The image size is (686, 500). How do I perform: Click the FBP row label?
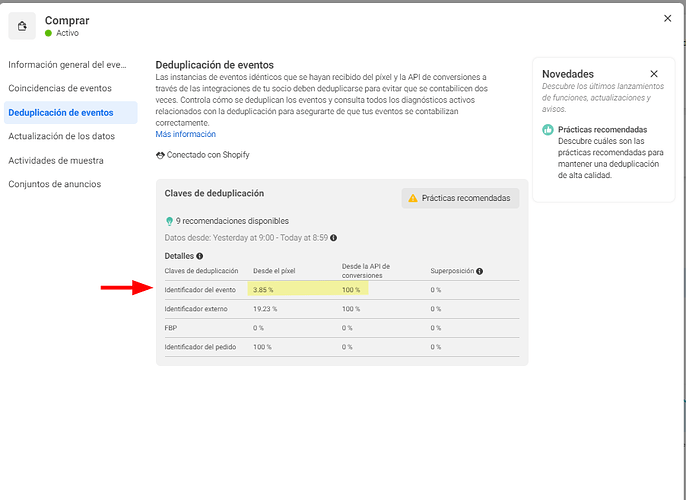click(171, 328)
